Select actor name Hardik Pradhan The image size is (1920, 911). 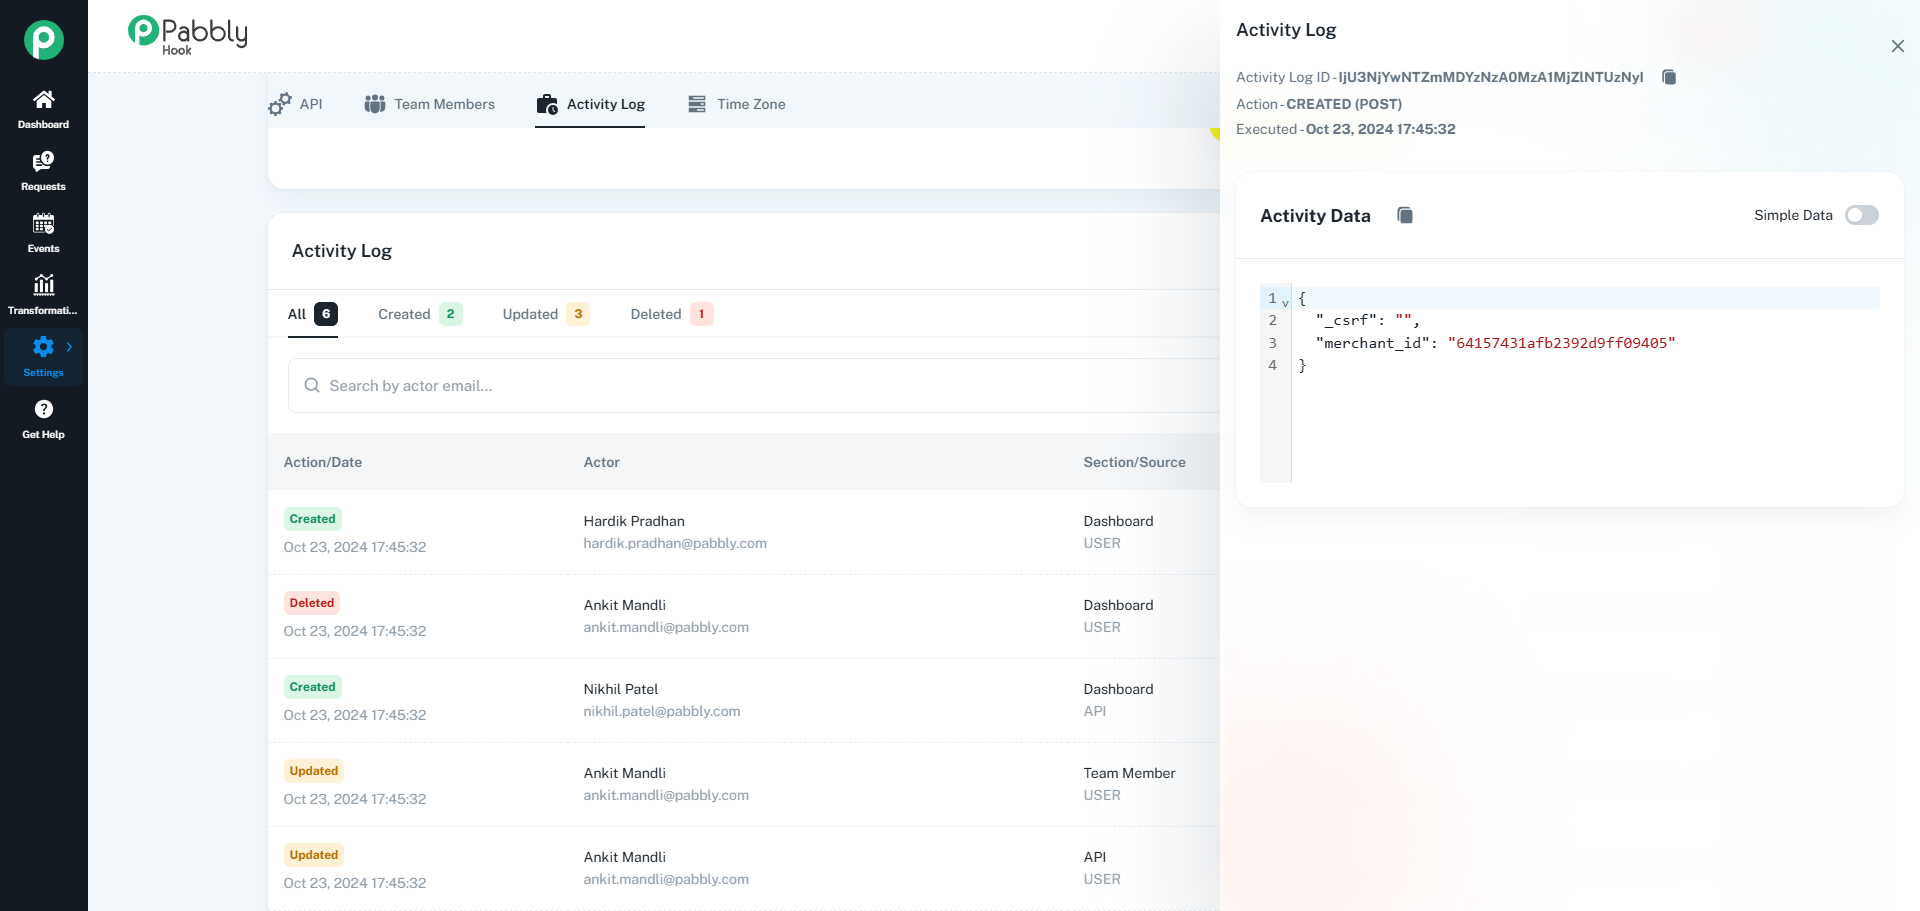click(x=634, y=521)
